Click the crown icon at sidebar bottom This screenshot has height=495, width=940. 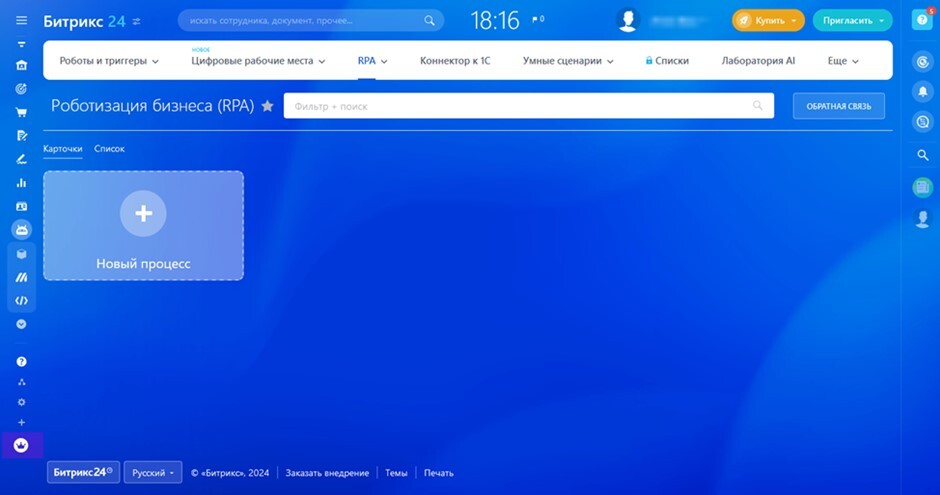point(21,445)
